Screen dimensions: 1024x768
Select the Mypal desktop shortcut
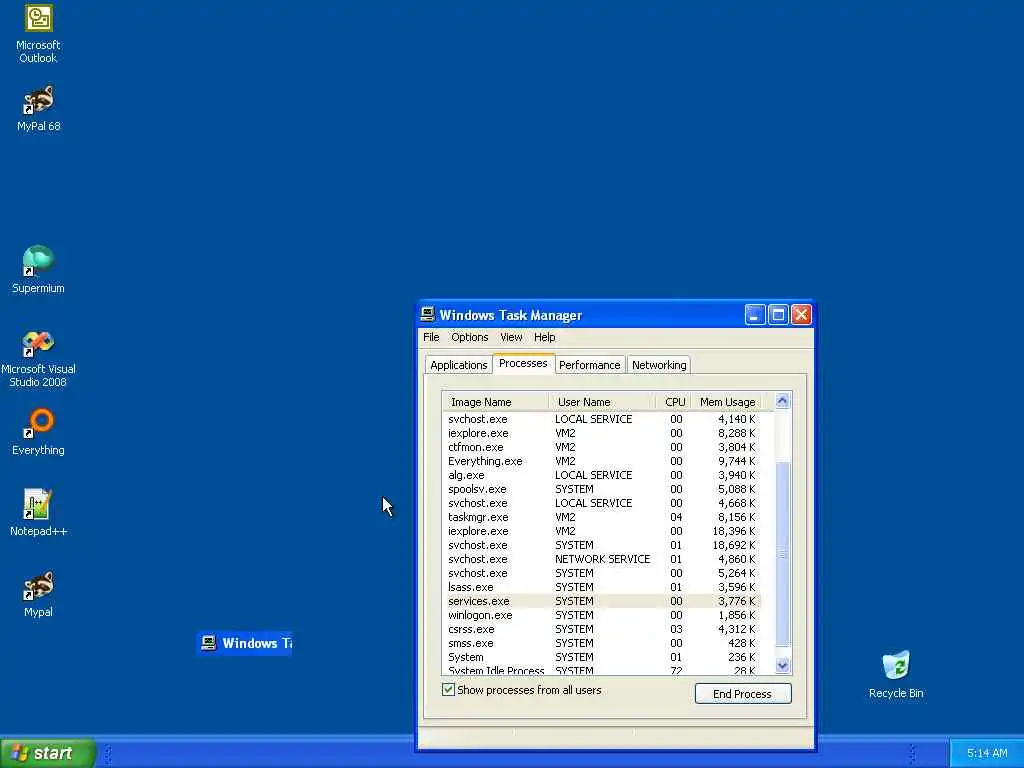pyautogui.click(x=39, y=594)
